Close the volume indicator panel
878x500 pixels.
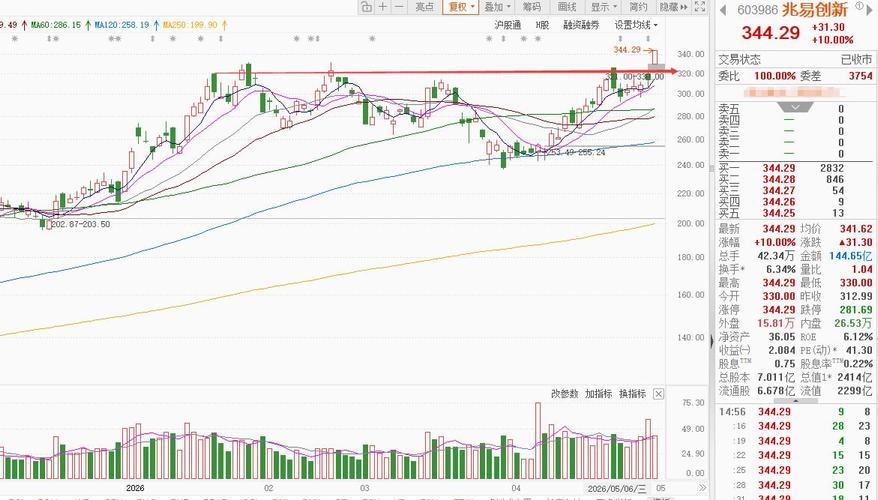click(658, 394)
